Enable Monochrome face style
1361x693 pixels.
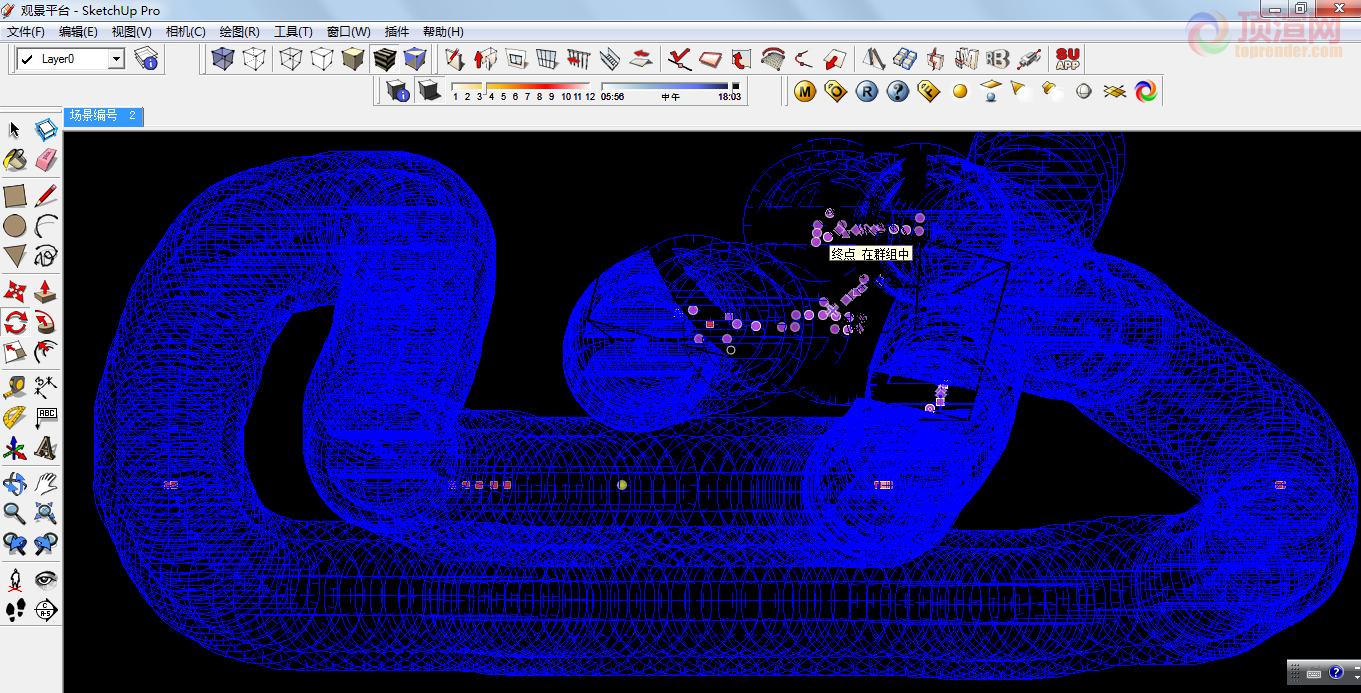tap(415, 59)
